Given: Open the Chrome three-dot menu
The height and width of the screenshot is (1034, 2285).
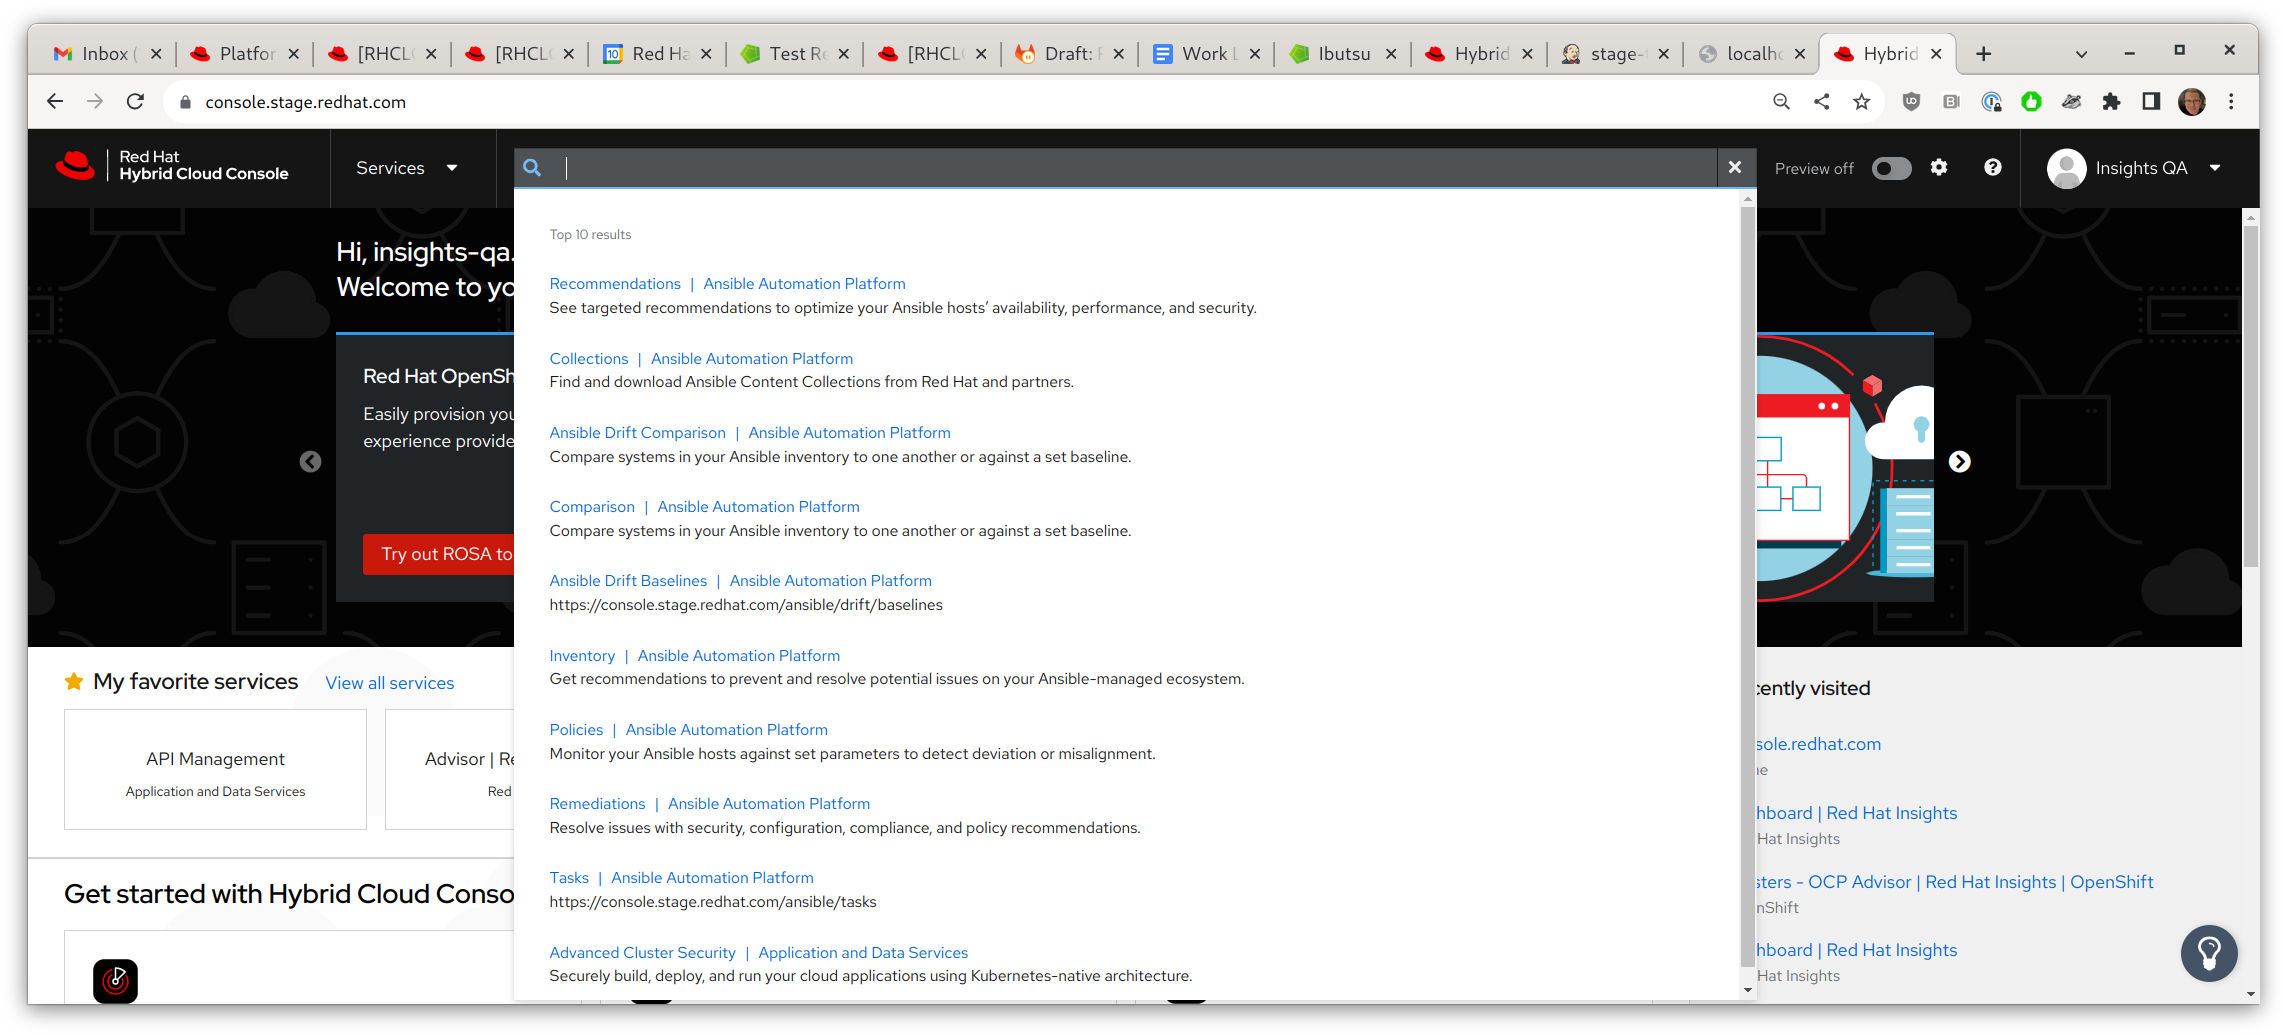Looking at the screenshot, I should pos(2231,101).
